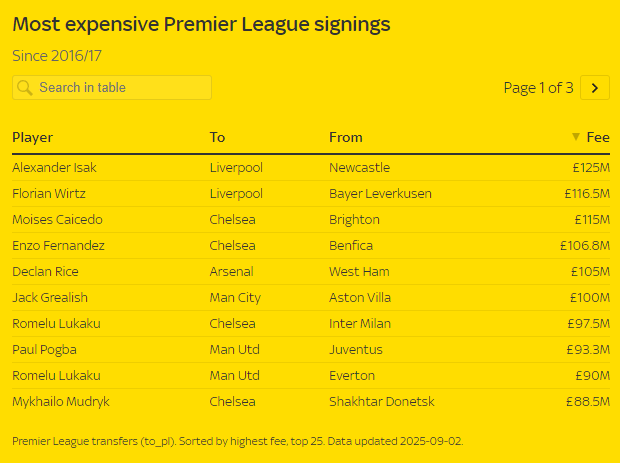Click Florian Wirtz player name
Image resolution: width=620 pixels, height=463 pixels.
click(49, 193)
